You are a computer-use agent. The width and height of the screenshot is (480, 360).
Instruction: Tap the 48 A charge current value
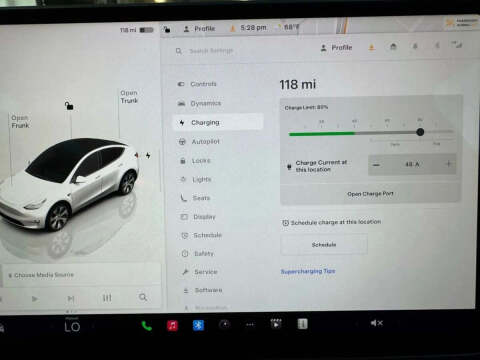click(x=412, y=164)
